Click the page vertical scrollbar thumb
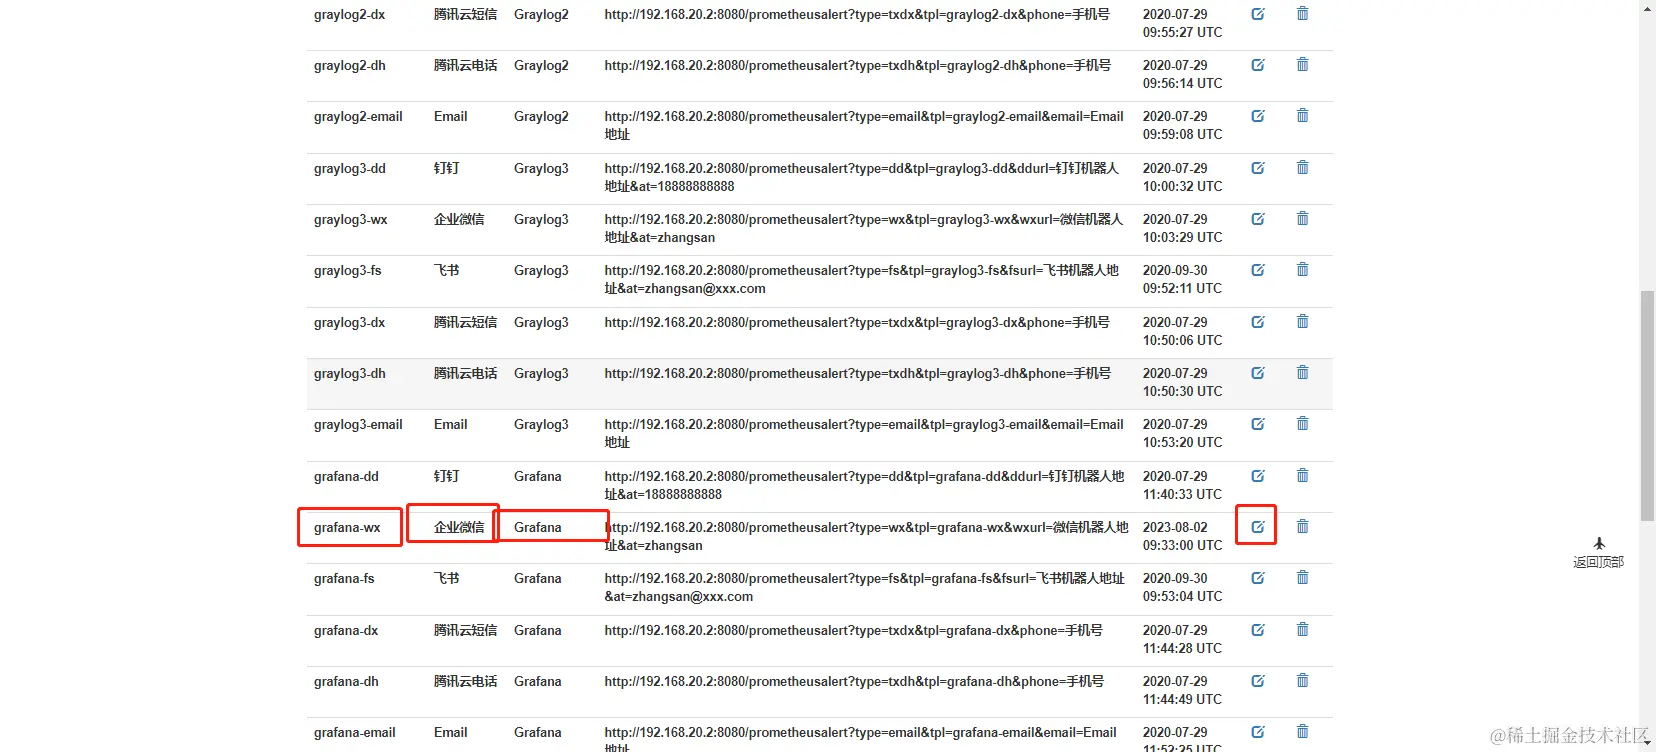 [1647, 405]
